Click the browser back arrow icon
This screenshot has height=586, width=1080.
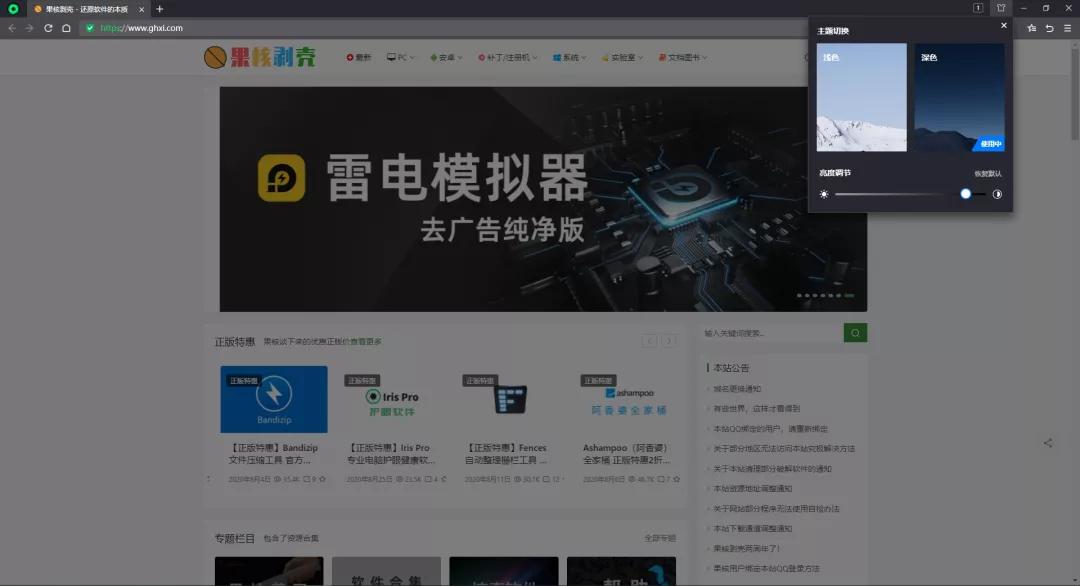(11, 29)
